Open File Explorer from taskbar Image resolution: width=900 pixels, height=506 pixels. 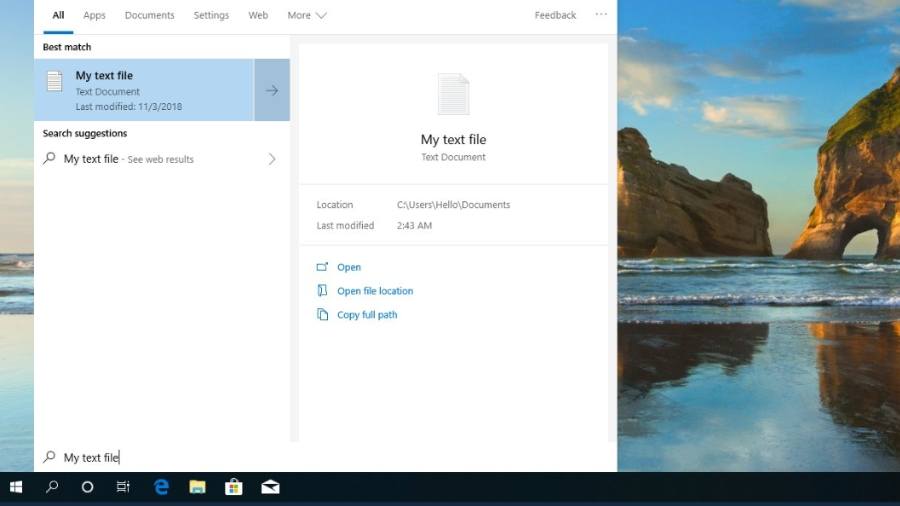pos(198,487)
